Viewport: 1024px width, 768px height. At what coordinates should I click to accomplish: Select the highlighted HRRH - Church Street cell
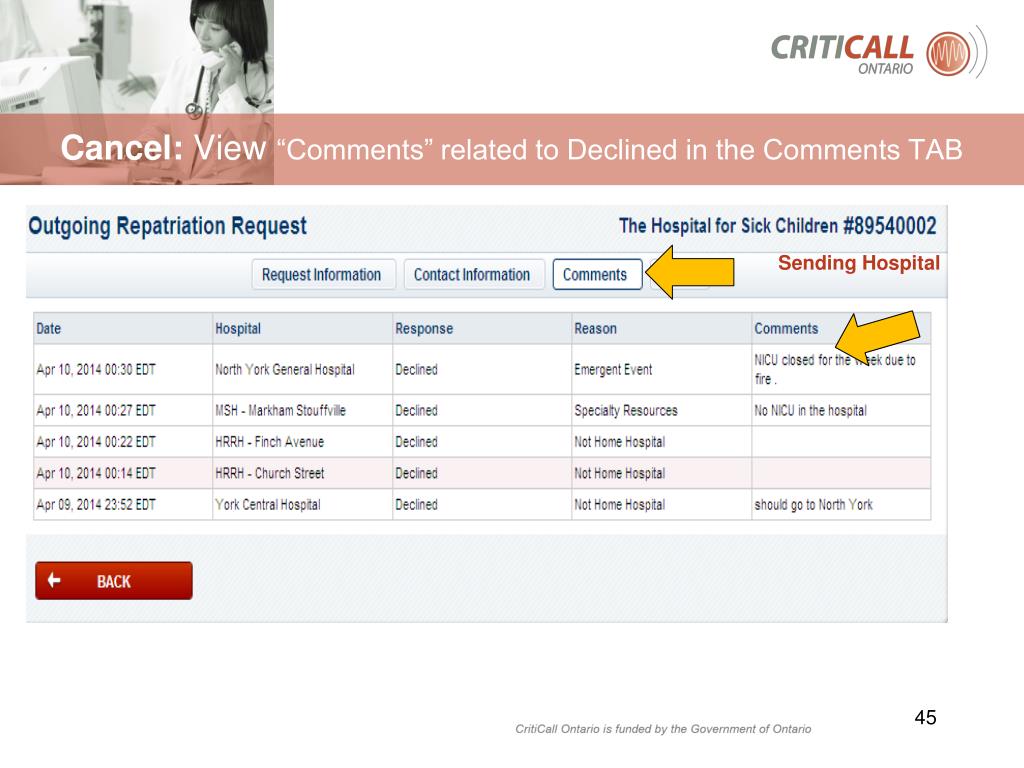[269, 474]
